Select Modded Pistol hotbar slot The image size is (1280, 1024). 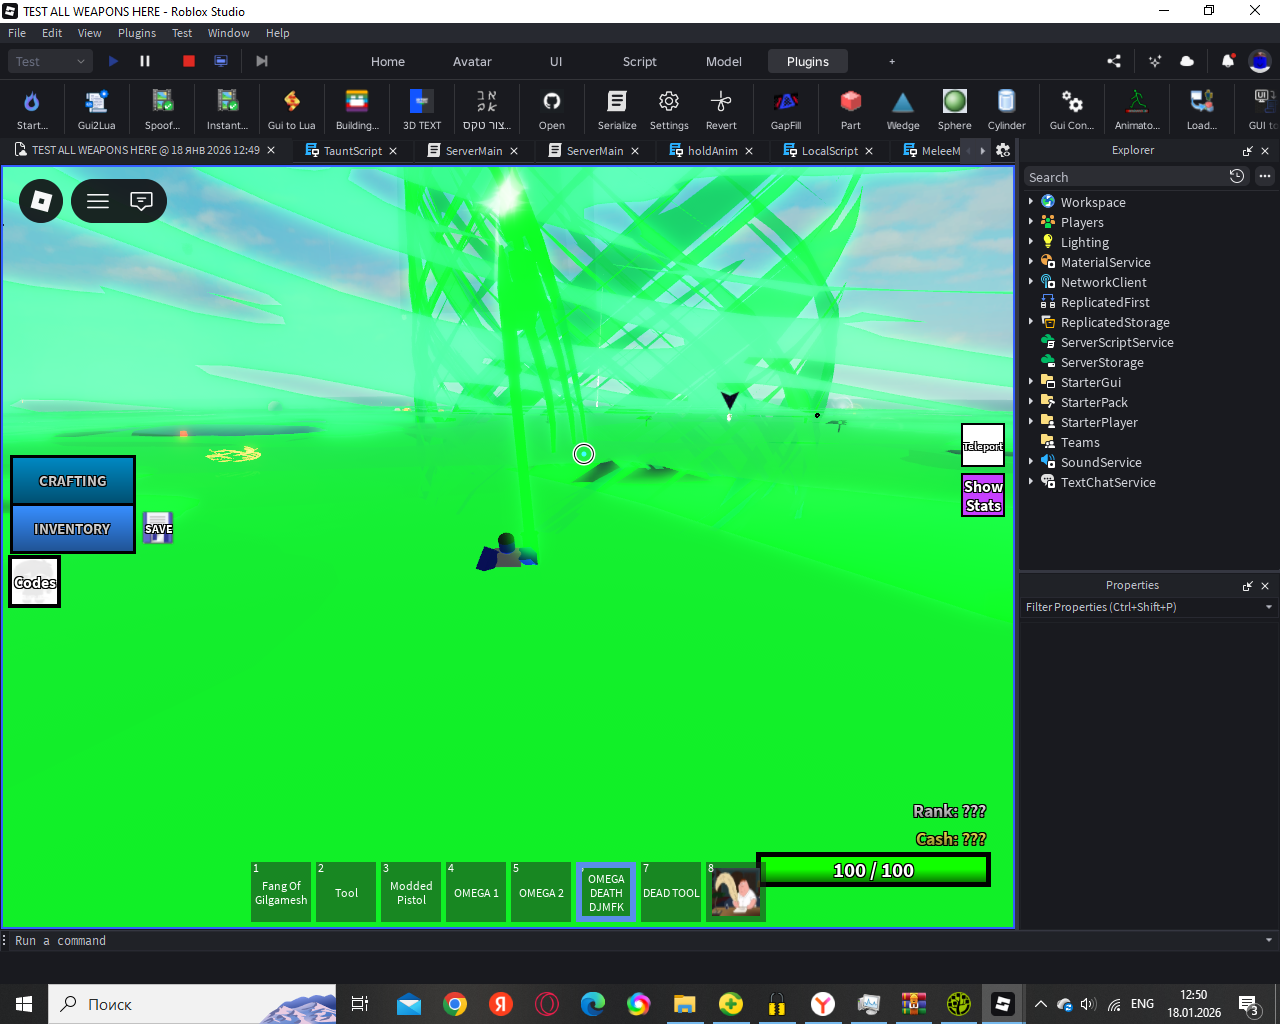411,892
